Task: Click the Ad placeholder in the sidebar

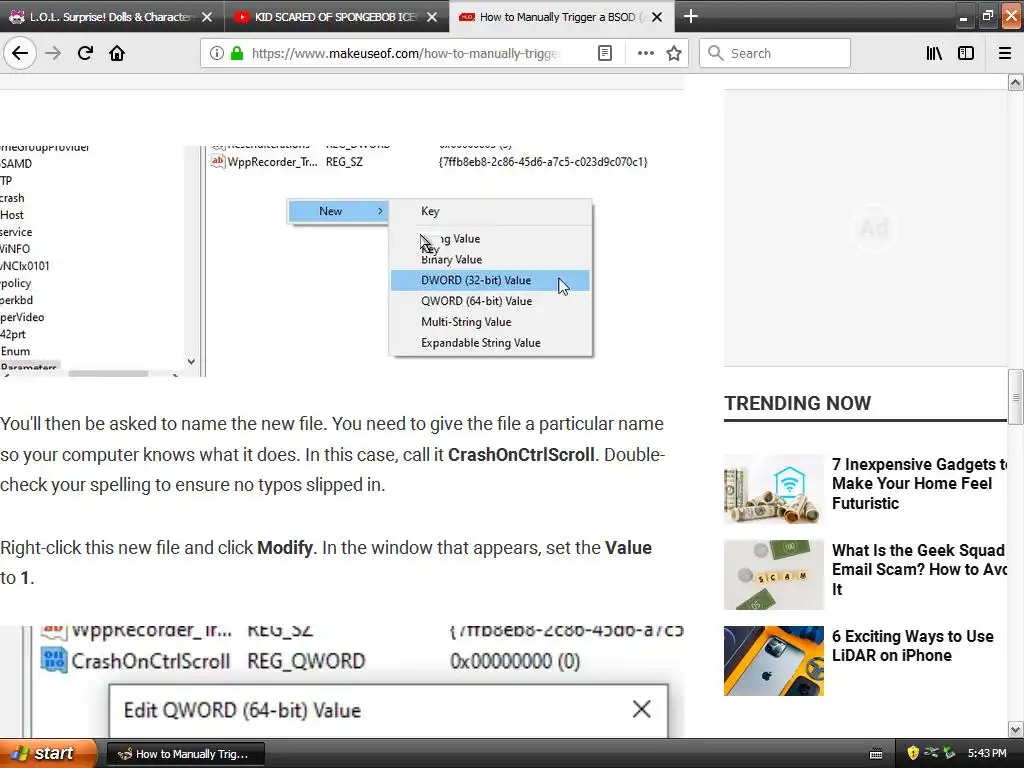Action: coord(874,227)
